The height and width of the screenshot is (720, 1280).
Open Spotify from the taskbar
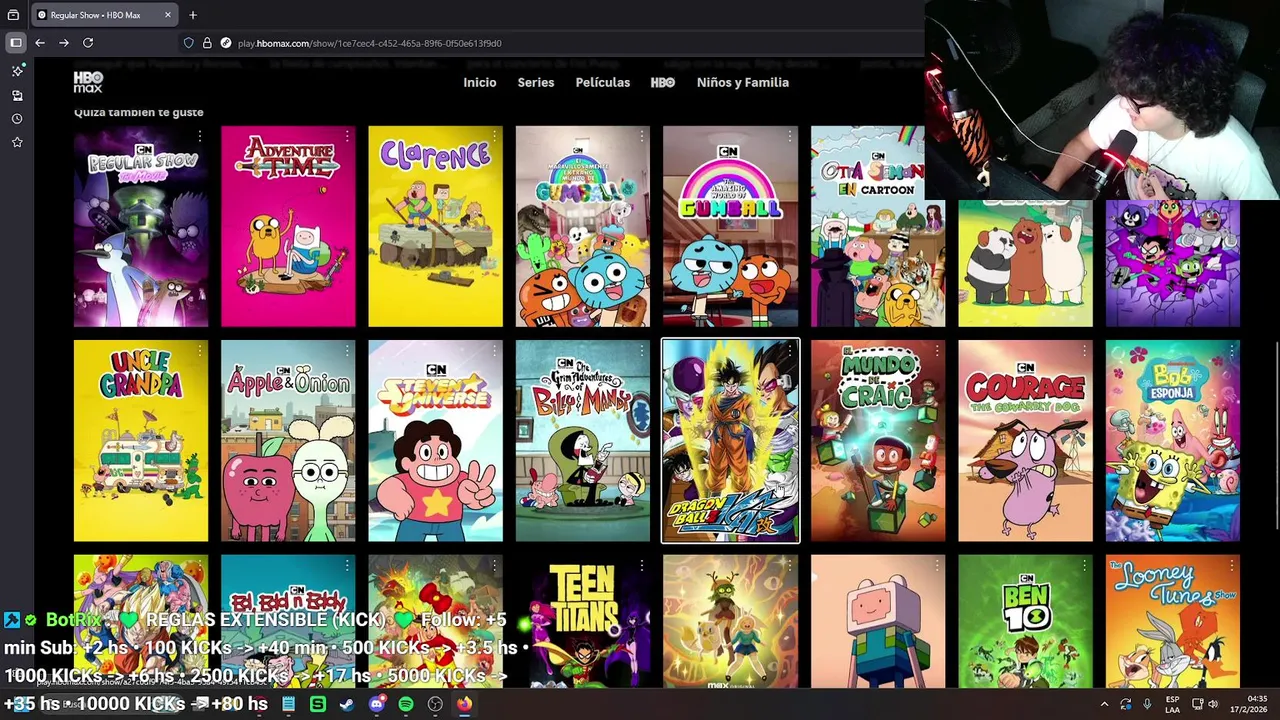point(405,704)
